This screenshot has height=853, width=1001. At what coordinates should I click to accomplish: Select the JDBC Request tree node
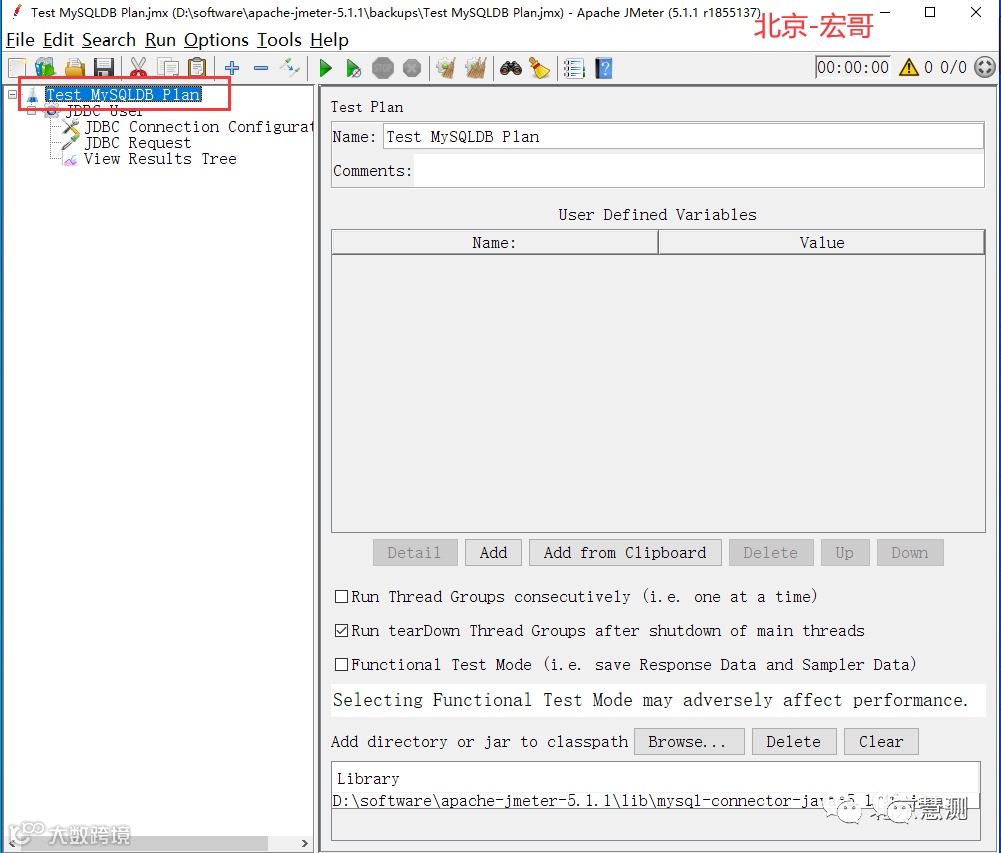pos(137,142)
